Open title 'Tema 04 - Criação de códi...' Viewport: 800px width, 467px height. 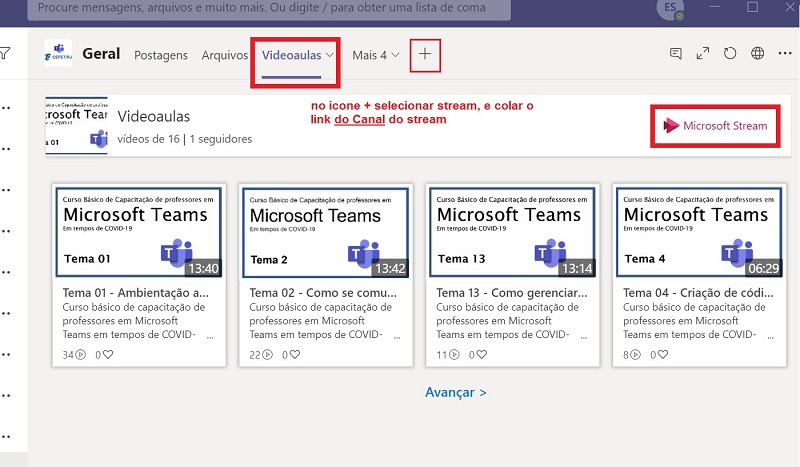(698, 293)
